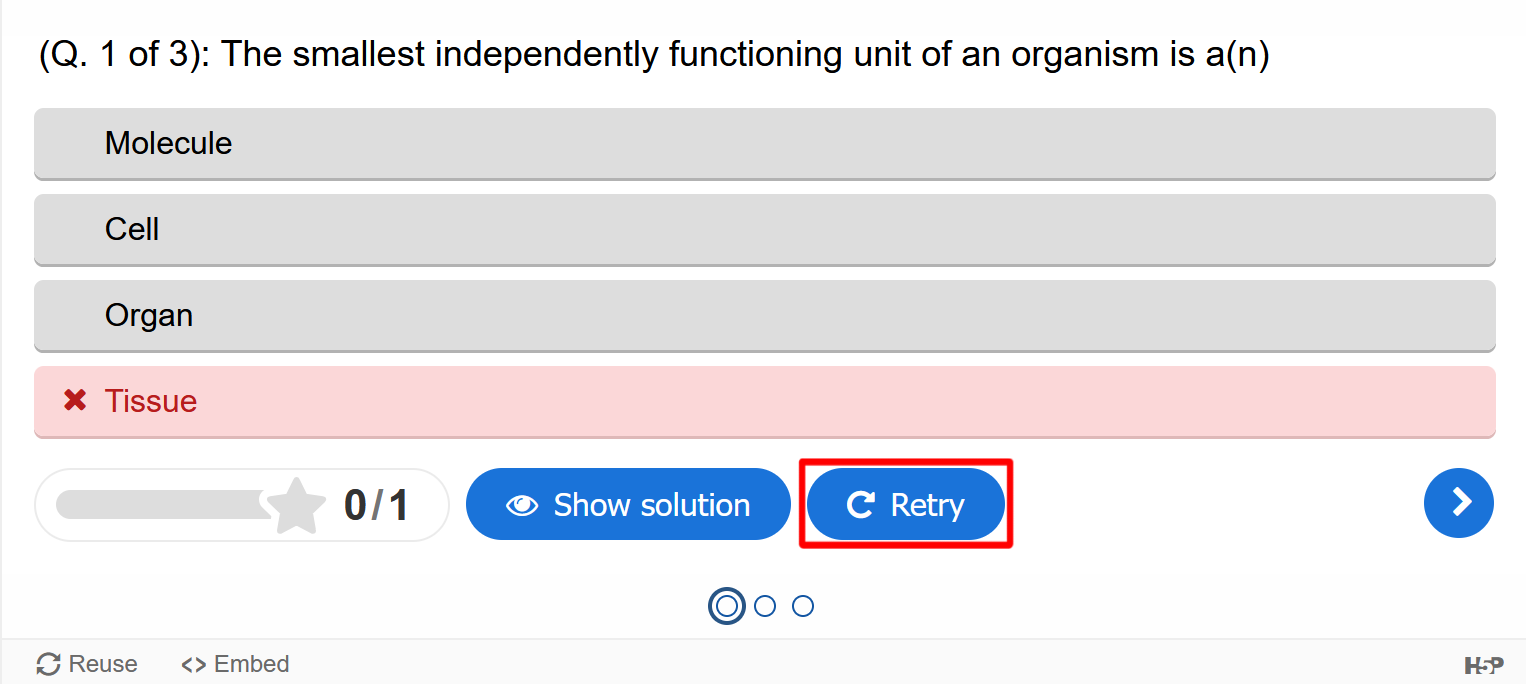Click the circular arrow icon on Retry
Screen dimensions: 1526x684
pos(860,505)
